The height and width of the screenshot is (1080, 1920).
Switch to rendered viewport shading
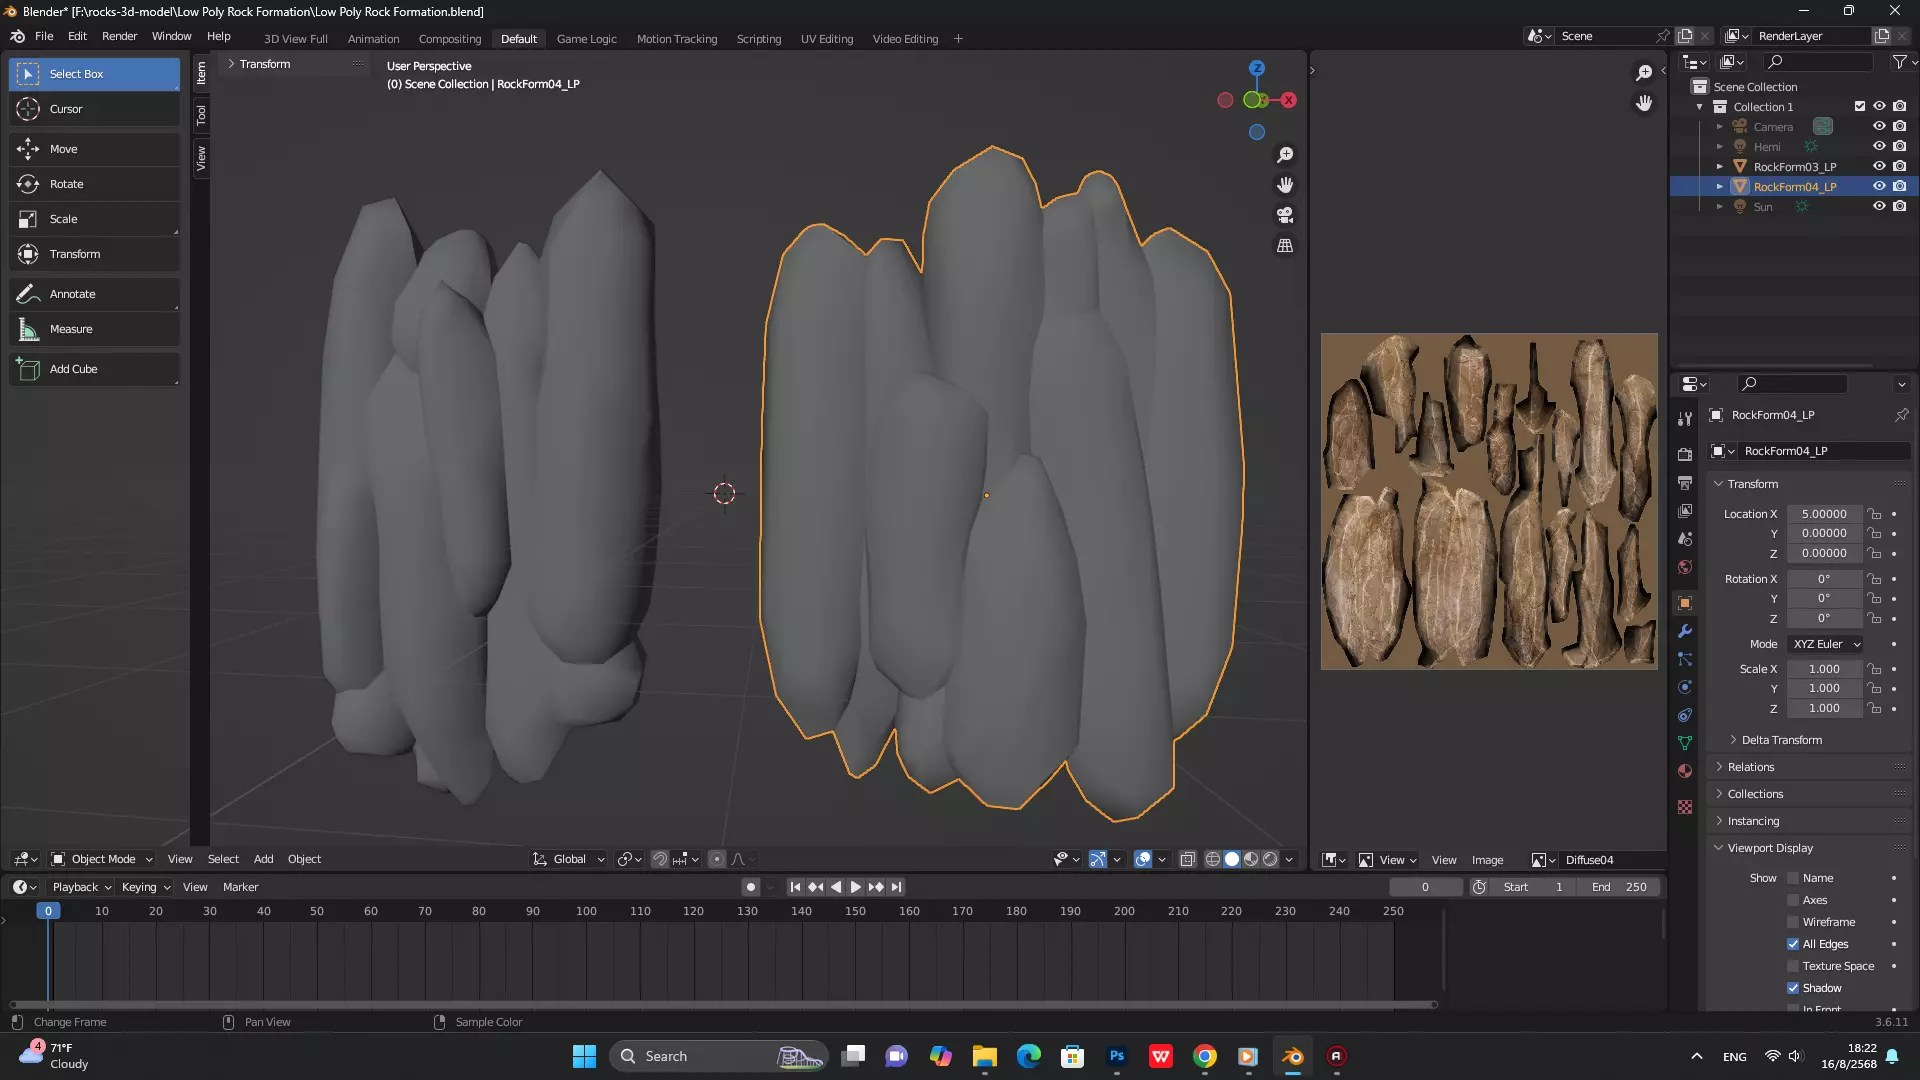[1270, 859]
